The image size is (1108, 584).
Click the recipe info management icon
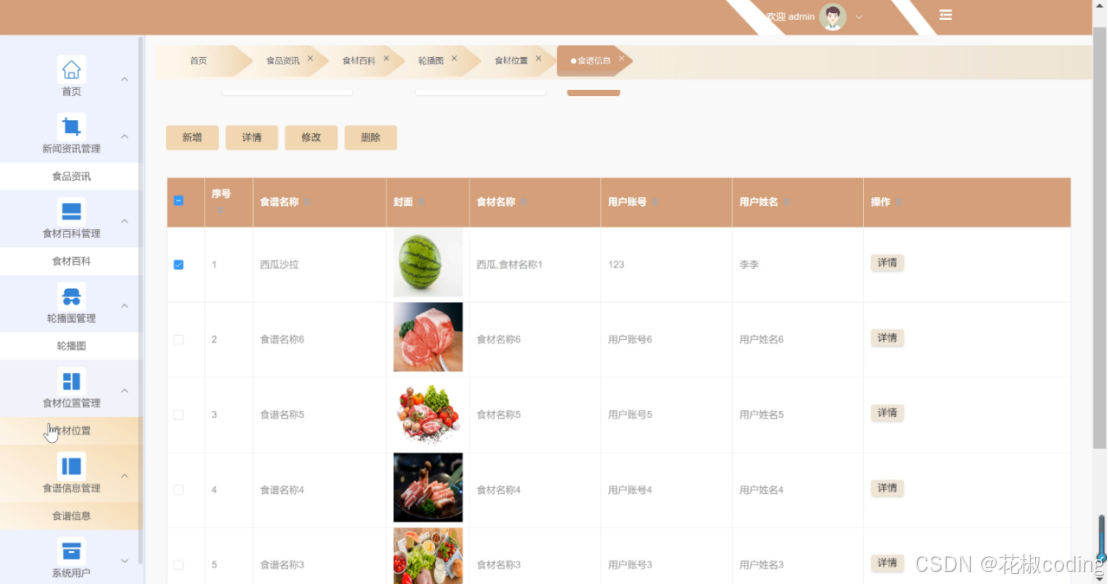pyautogui.click(x=71, y=466)
